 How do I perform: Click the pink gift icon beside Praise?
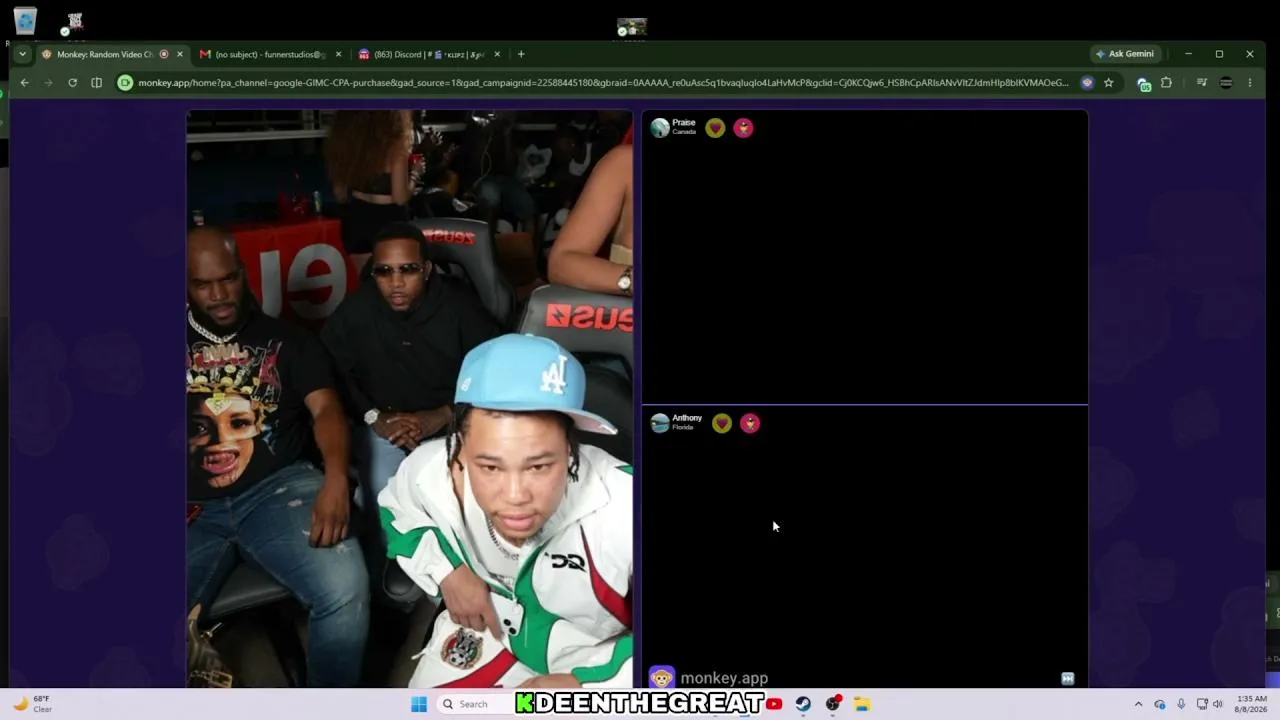[743, 128]
